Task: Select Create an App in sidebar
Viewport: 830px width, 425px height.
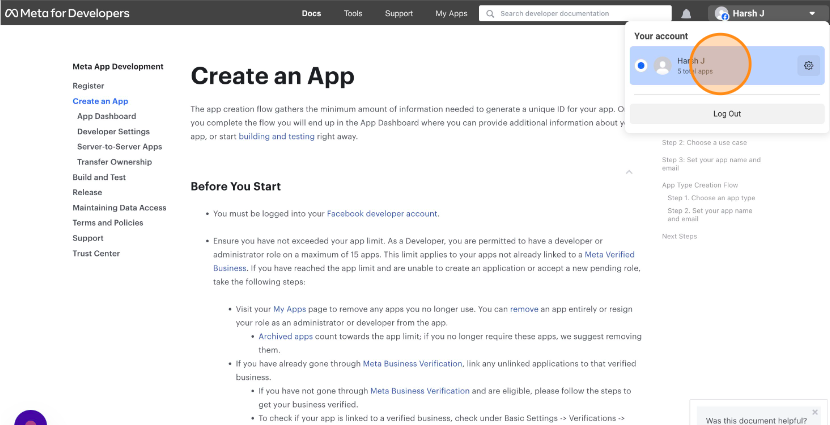Action: click(100, 101)
